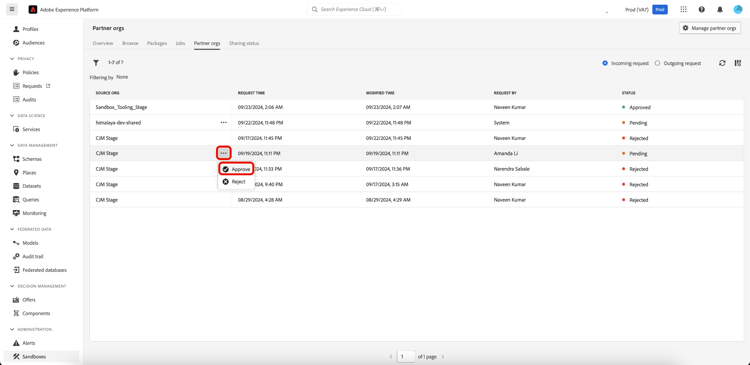Click the Adobe Experience Platform logo

pos(33,9)
